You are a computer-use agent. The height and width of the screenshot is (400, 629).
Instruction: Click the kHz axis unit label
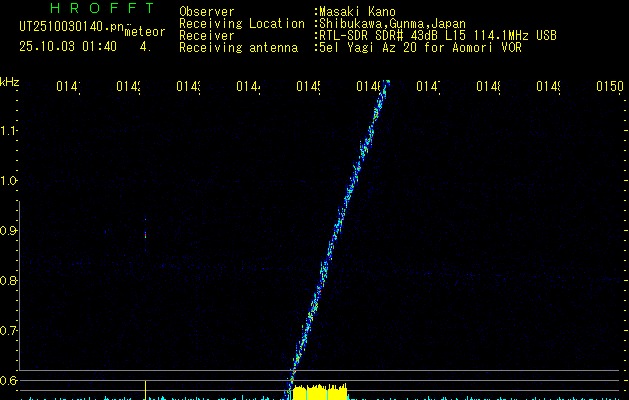(x=10, y=80)
